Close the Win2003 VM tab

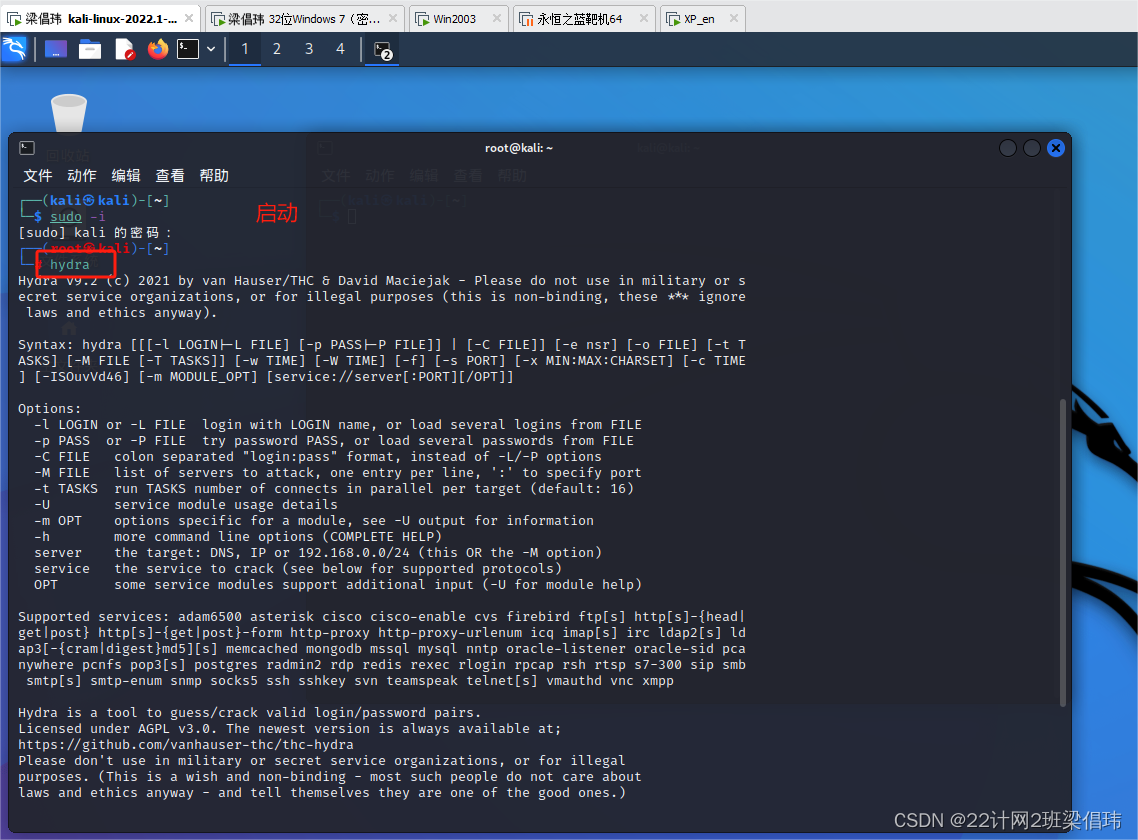pyautogui.click(x=497, y=18)
